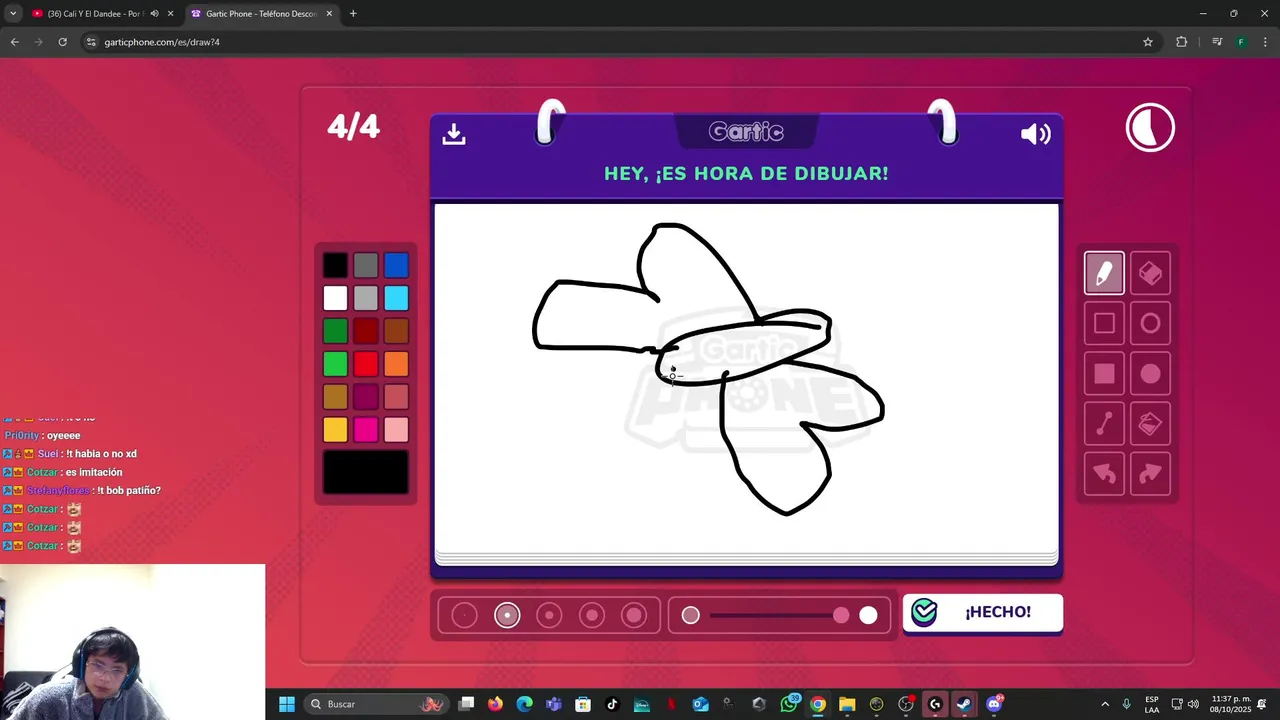Pick the ochre tan color swatch
This screenshot has width=1280, height=720.
[x=335, y=397]
